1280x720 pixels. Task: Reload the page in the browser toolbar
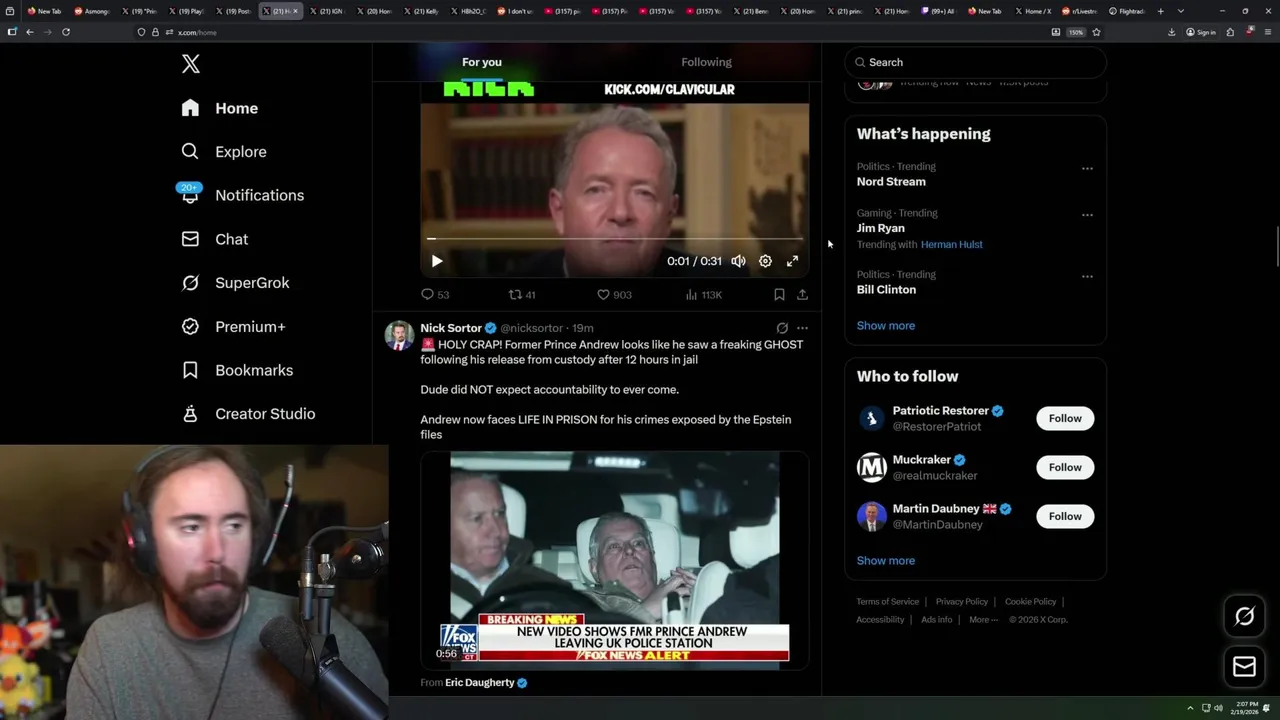click(x=66, y=32)
